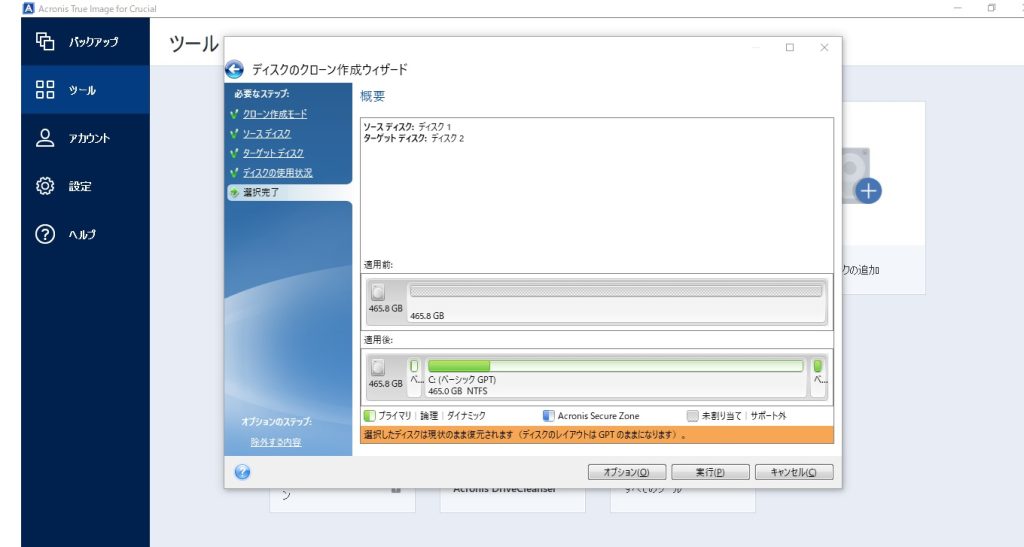Select ツール in the sidebar
This screenshot has height=547, width=1024.
point(86,89)
